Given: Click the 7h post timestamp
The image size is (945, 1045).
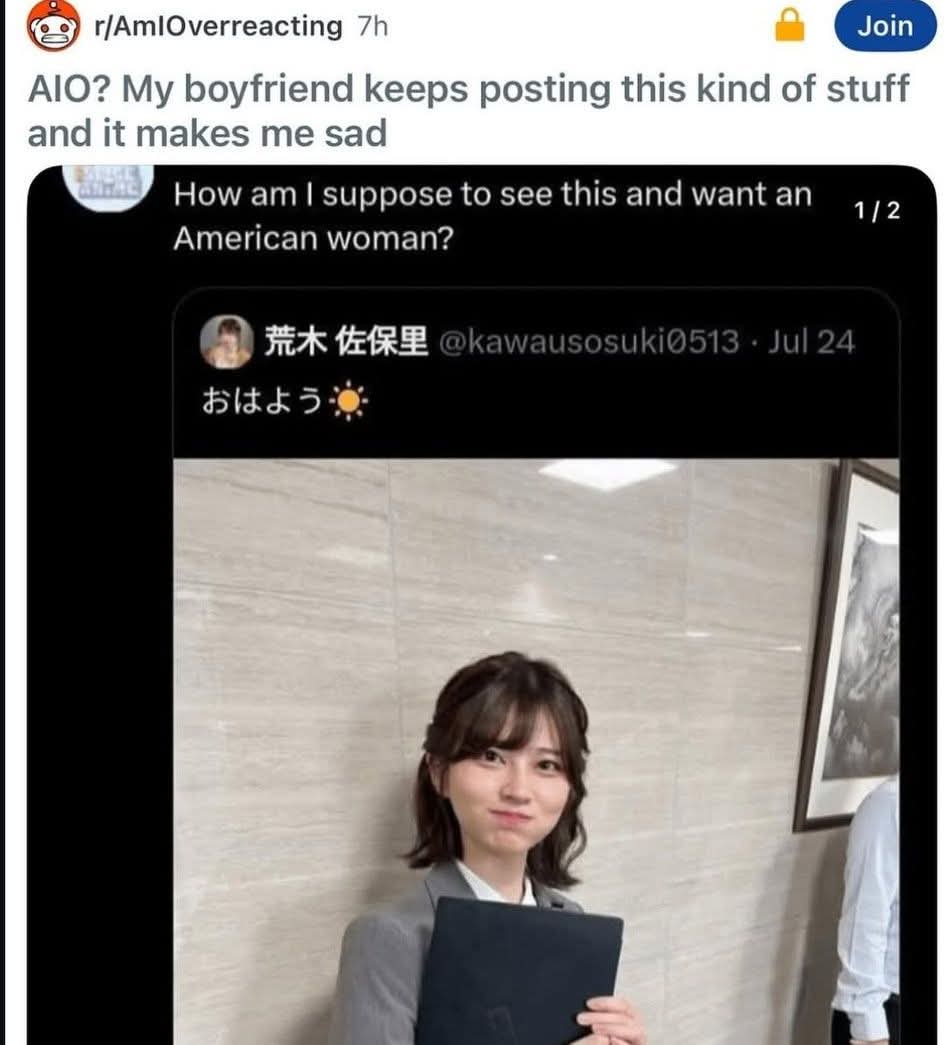Looking at the screenshot, I should click(373, 27).
